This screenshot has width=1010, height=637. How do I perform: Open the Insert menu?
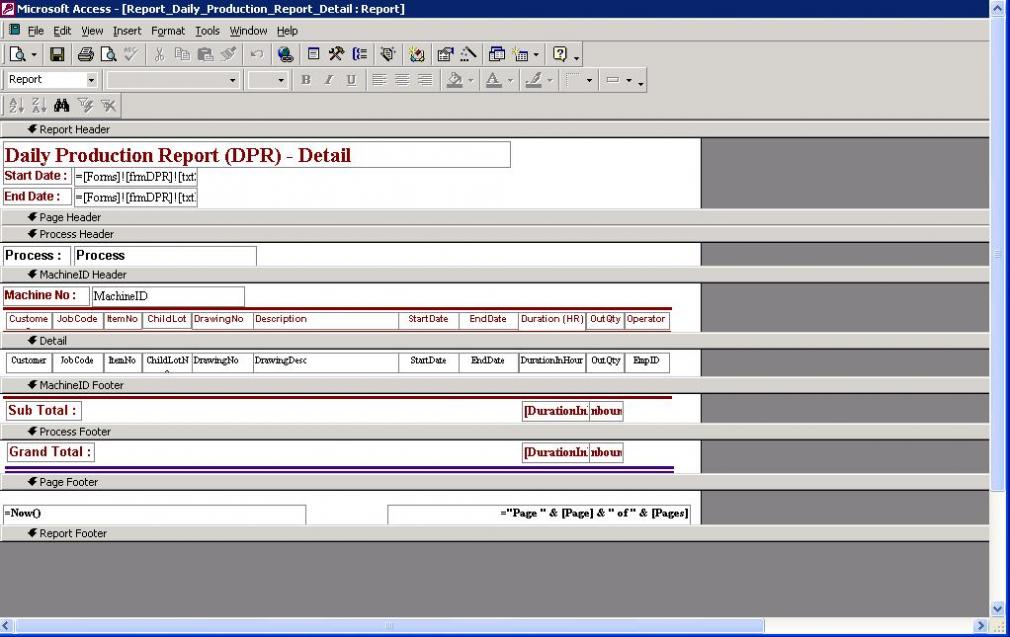pyautogui.click(x=127, y=31)
